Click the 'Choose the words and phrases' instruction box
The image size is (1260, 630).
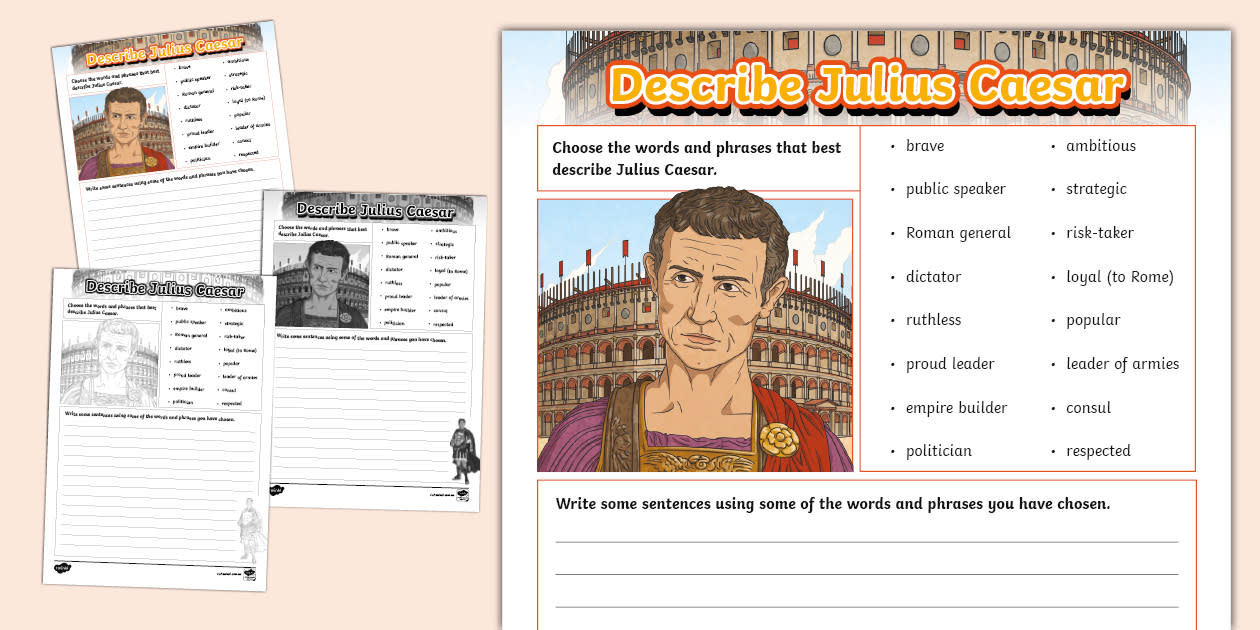click(697, 158)
